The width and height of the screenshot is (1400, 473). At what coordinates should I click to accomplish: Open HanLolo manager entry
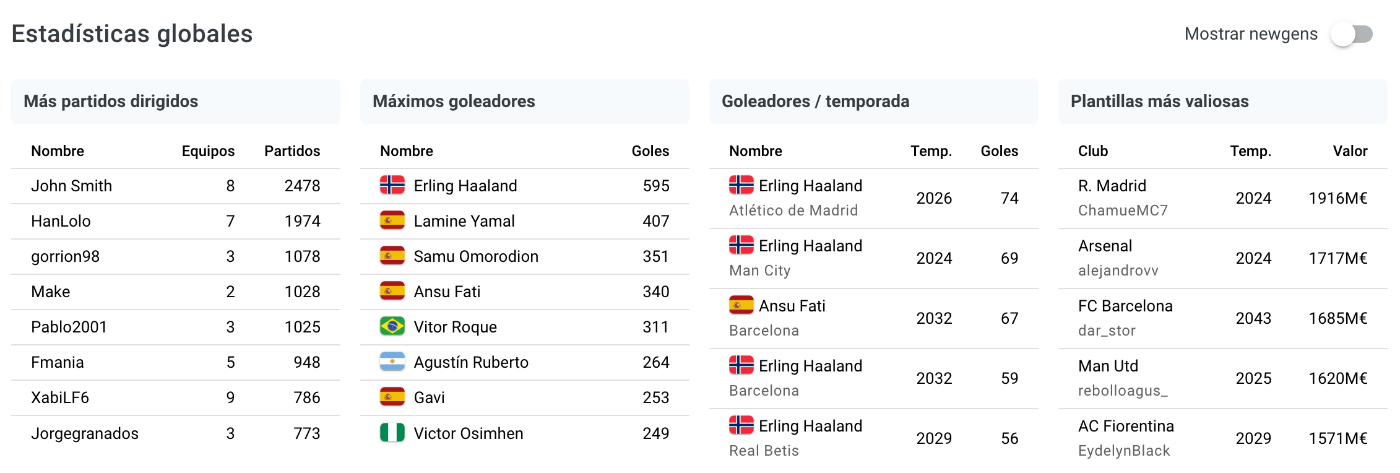click(175, 221)
